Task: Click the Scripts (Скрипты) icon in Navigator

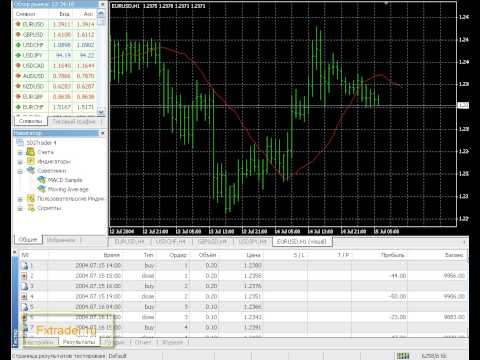Action: click(x=31, y=208)
